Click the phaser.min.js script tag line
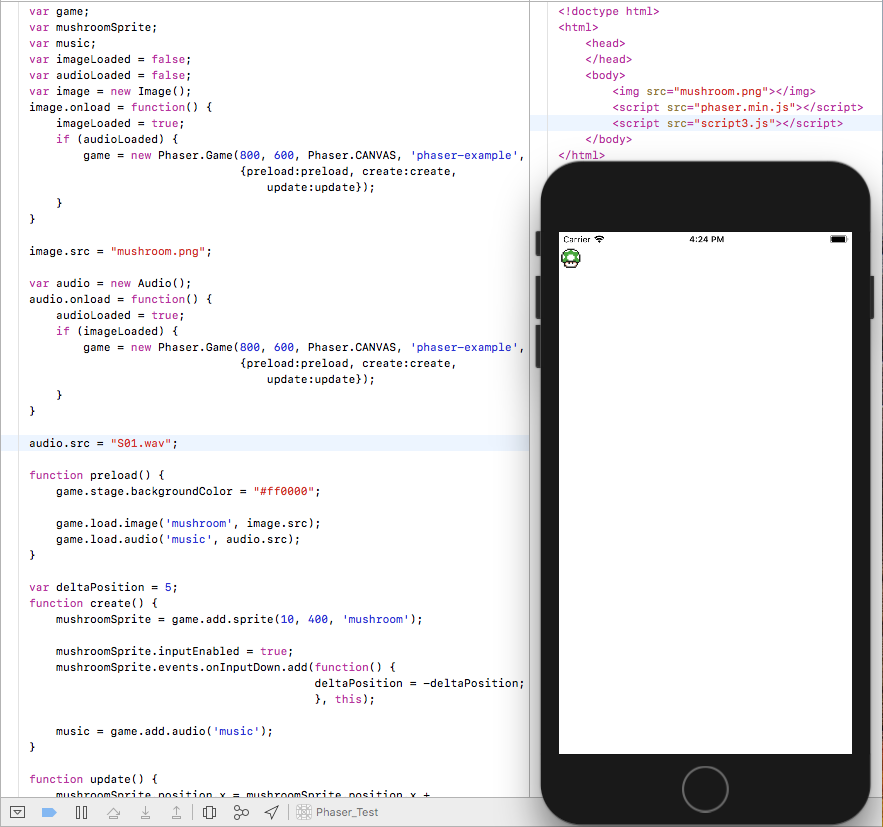 tap(738, 107)
